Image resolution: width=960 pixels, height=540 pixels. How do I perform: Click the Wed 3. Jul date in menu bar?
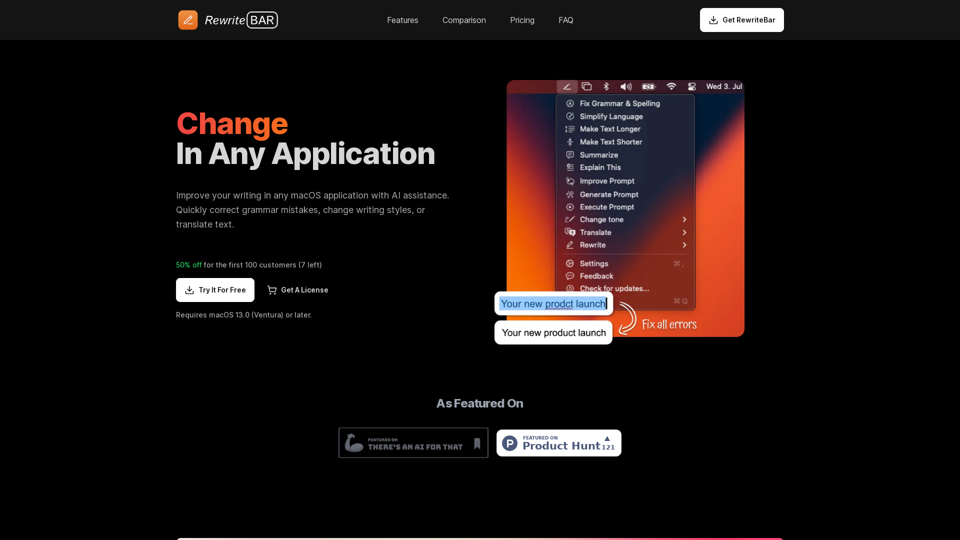[724, 86]
